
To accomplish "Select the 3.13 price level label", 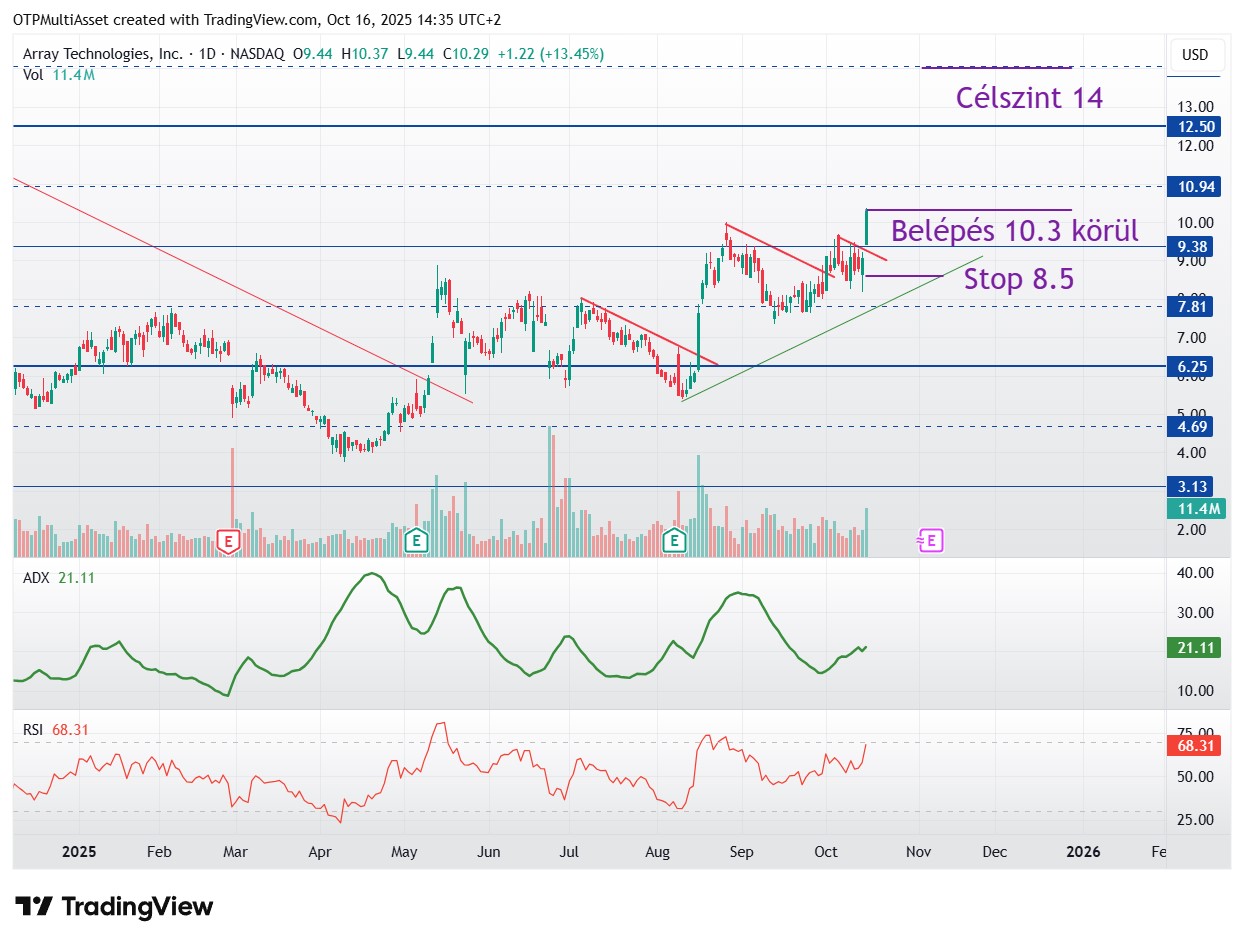I will click(x=1191, y=487).
